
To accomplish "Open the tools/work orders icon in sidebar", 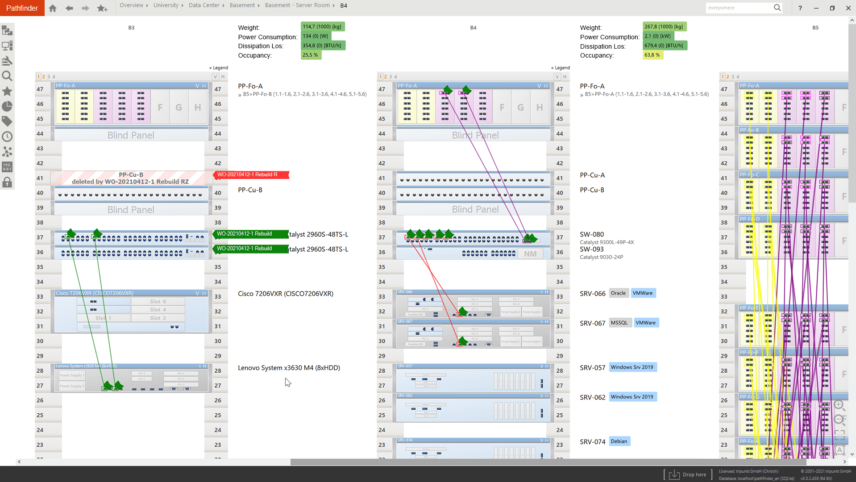I will [x=7, y=61].
